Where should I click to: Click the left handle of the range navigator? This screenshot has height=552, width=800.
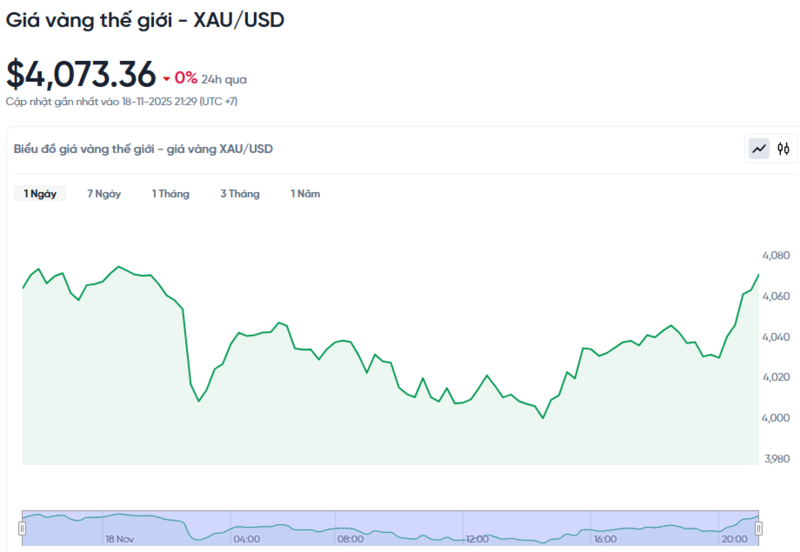23,527
